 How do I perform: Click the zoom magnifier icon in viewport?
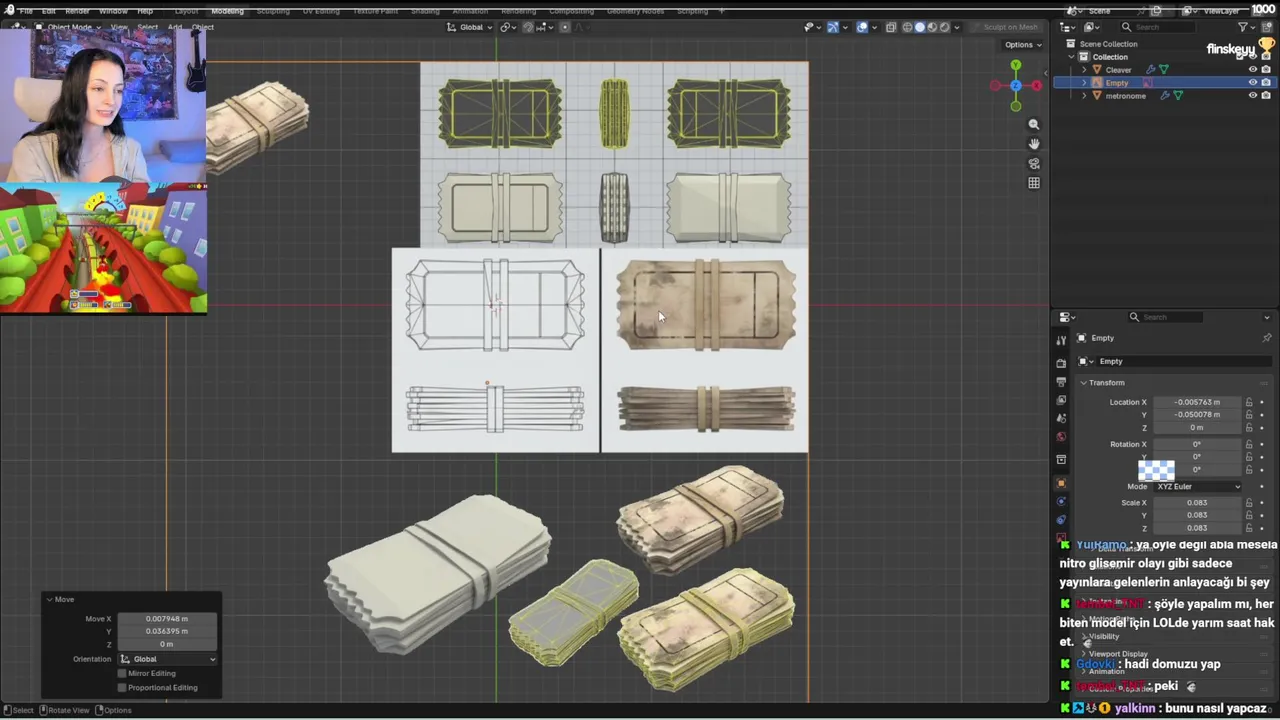[x=1034, y=124]
